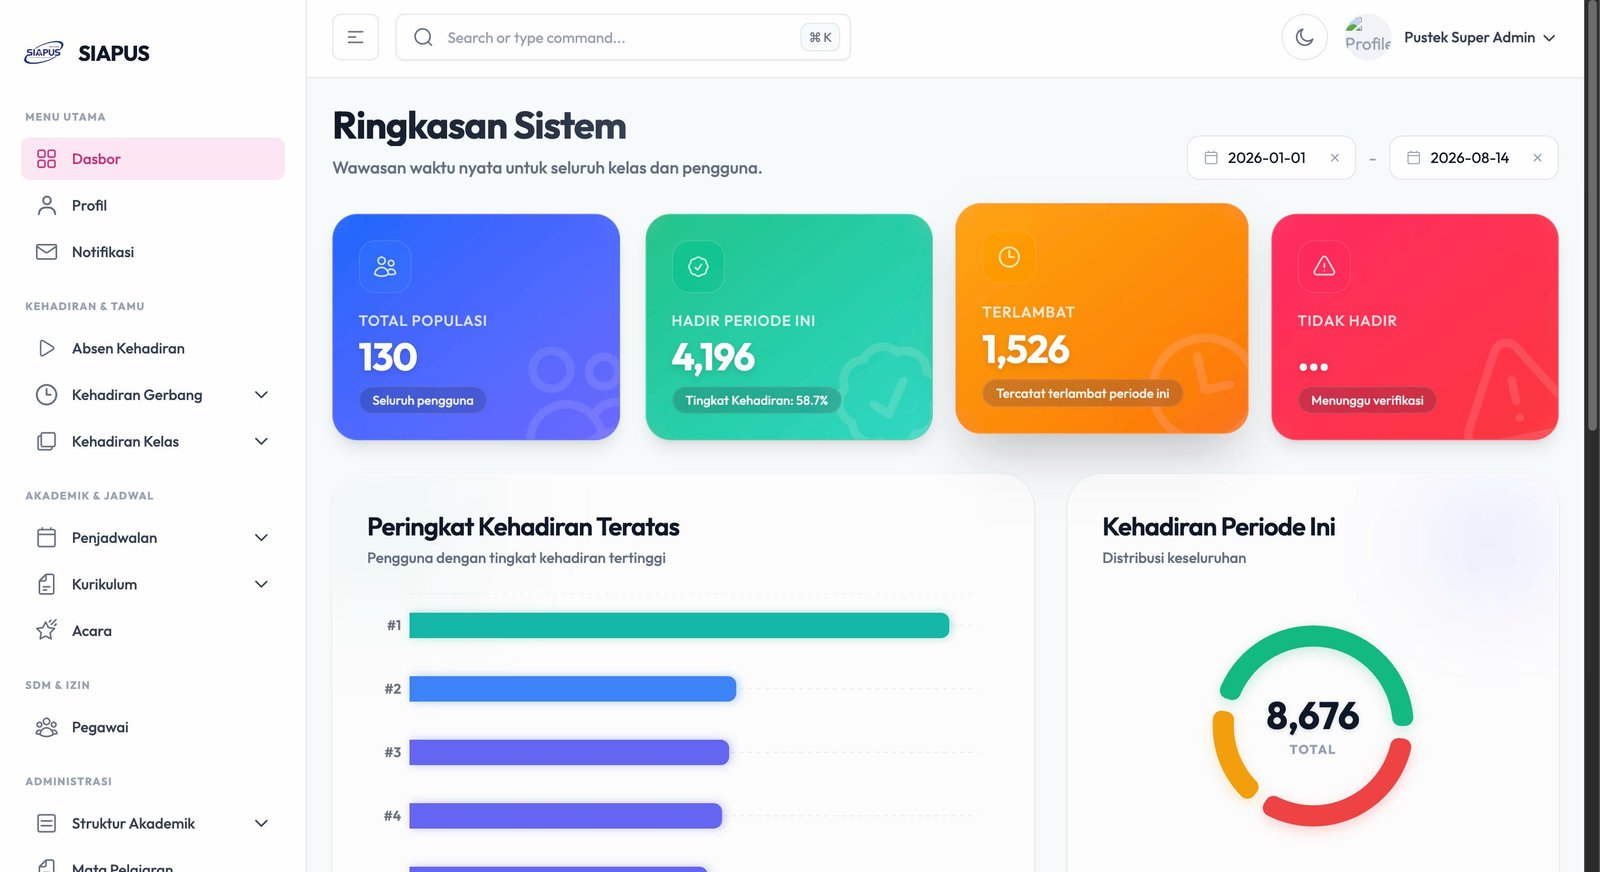
Task: Focus the search or type command field
Action: [x=623, y=37]
